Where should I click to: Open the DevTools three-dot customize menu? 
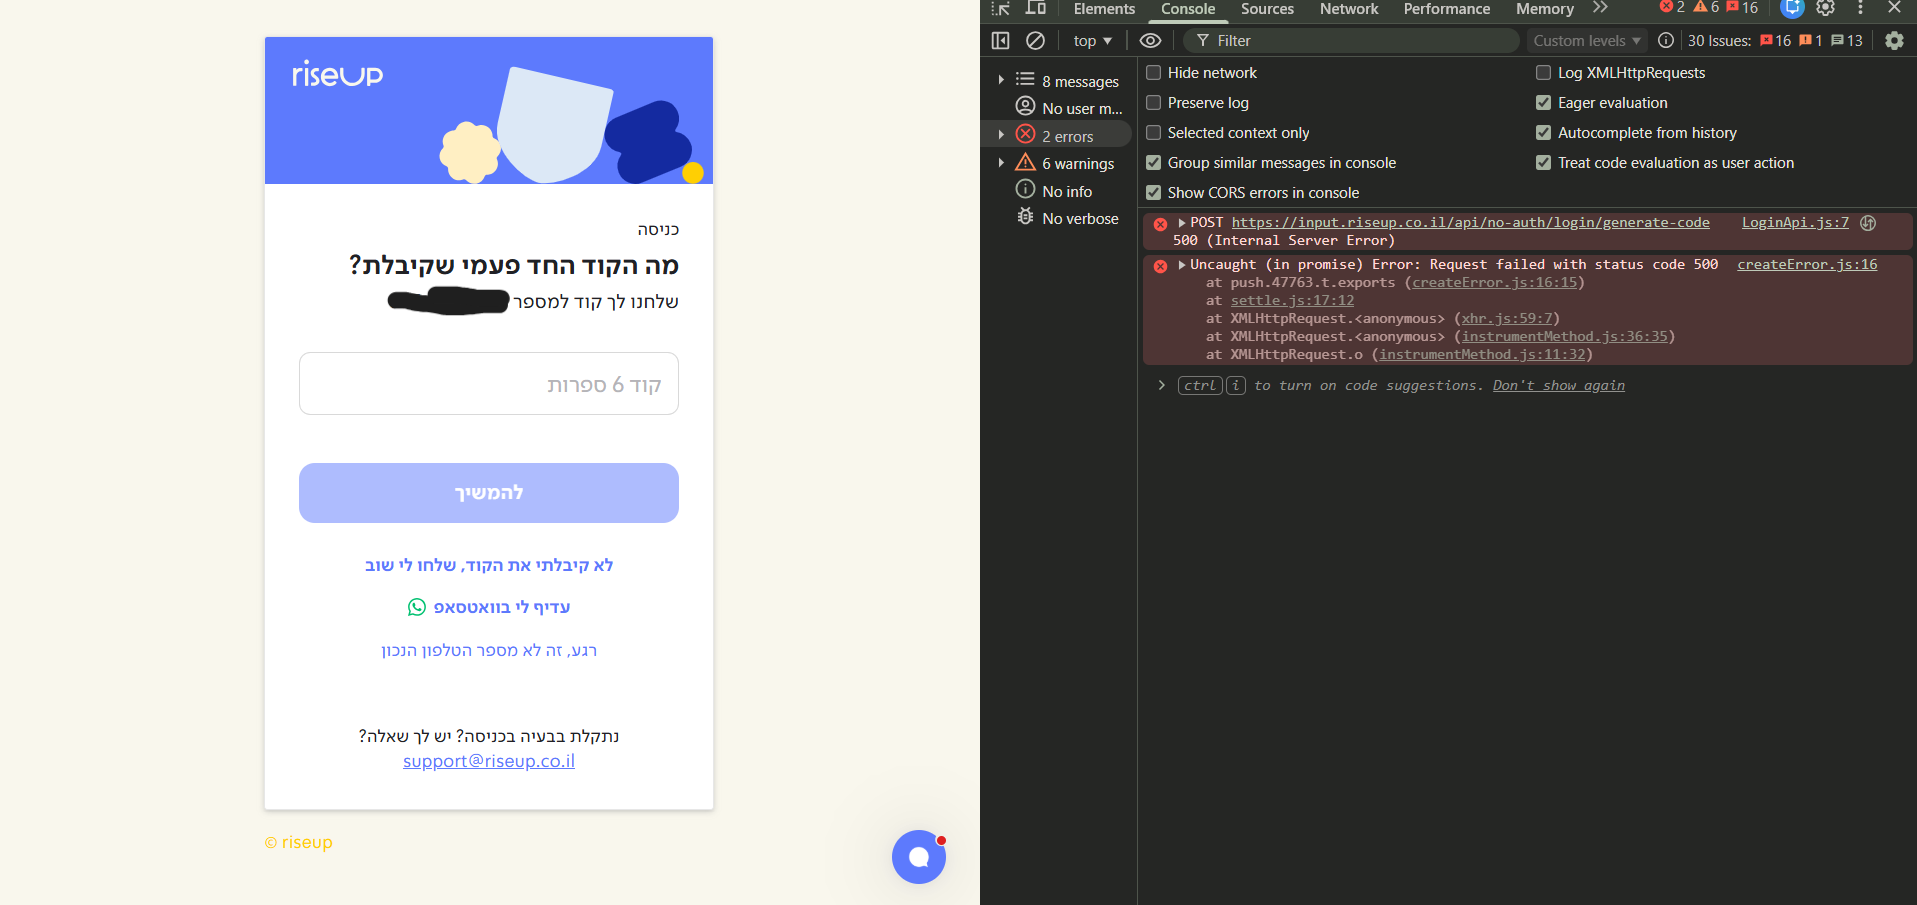(x=1860, y=8)
